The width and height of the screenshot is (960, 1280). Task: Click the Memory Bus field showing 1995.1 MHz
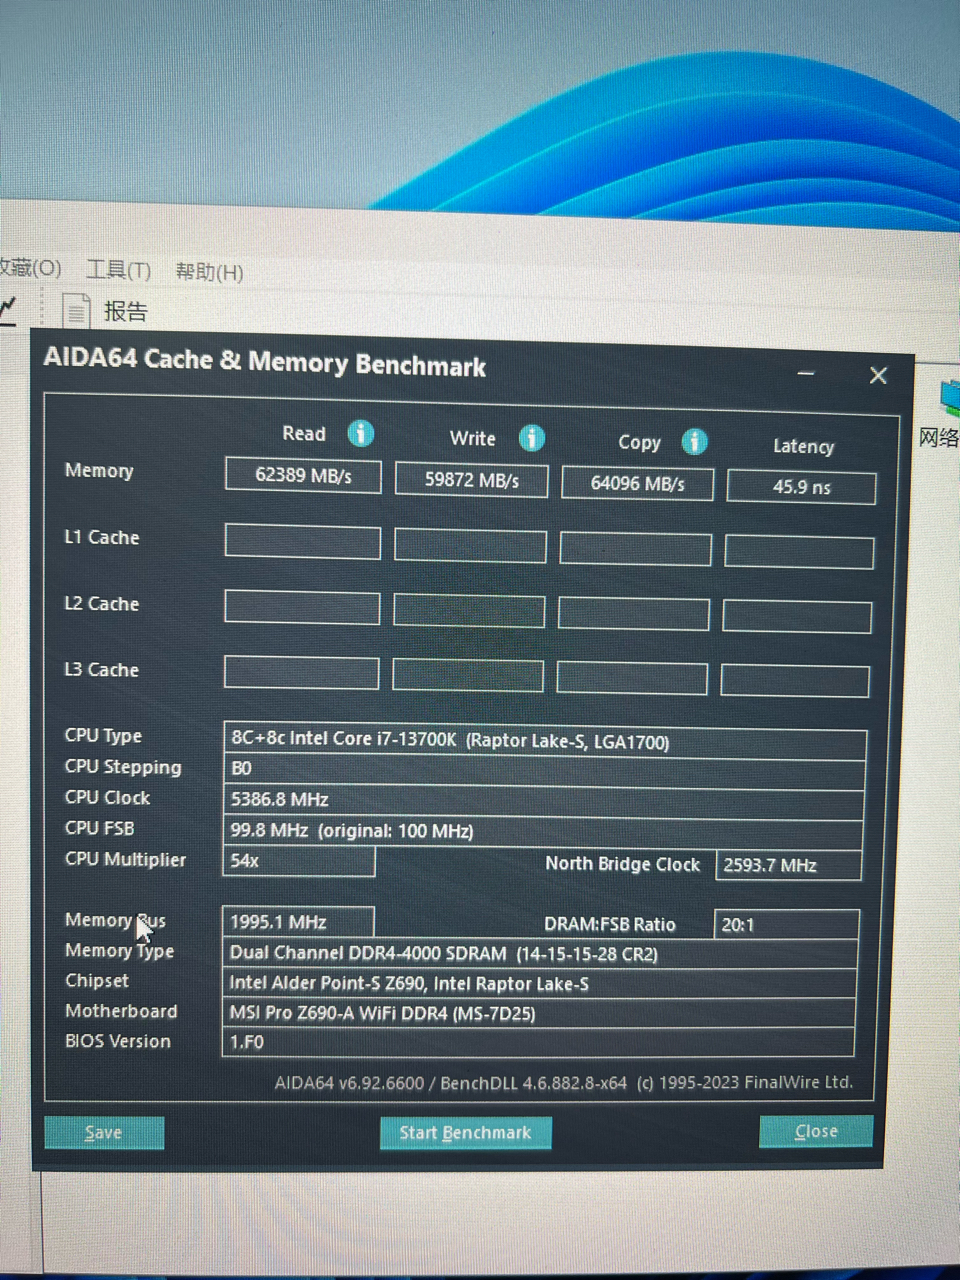(x=297, y=921)
